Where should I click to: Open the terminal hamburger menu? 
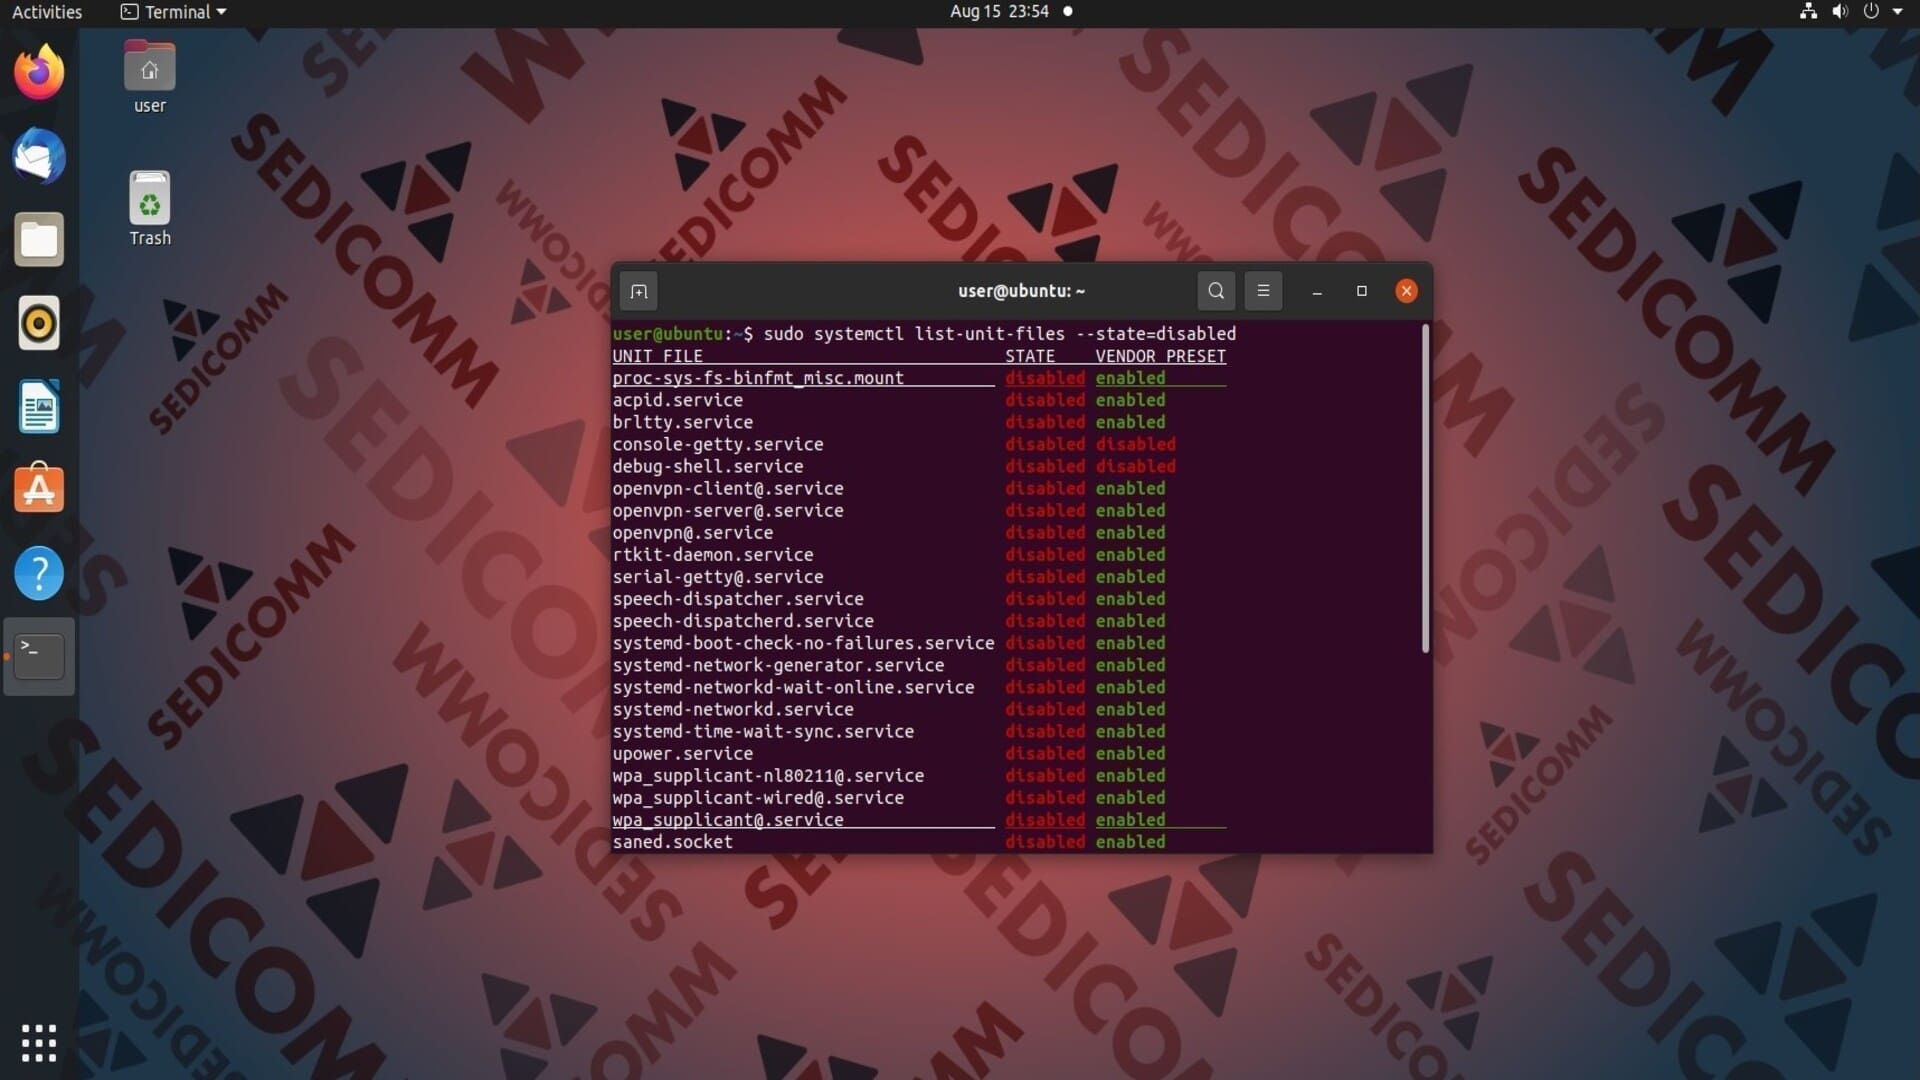(x=1263, y=291)
